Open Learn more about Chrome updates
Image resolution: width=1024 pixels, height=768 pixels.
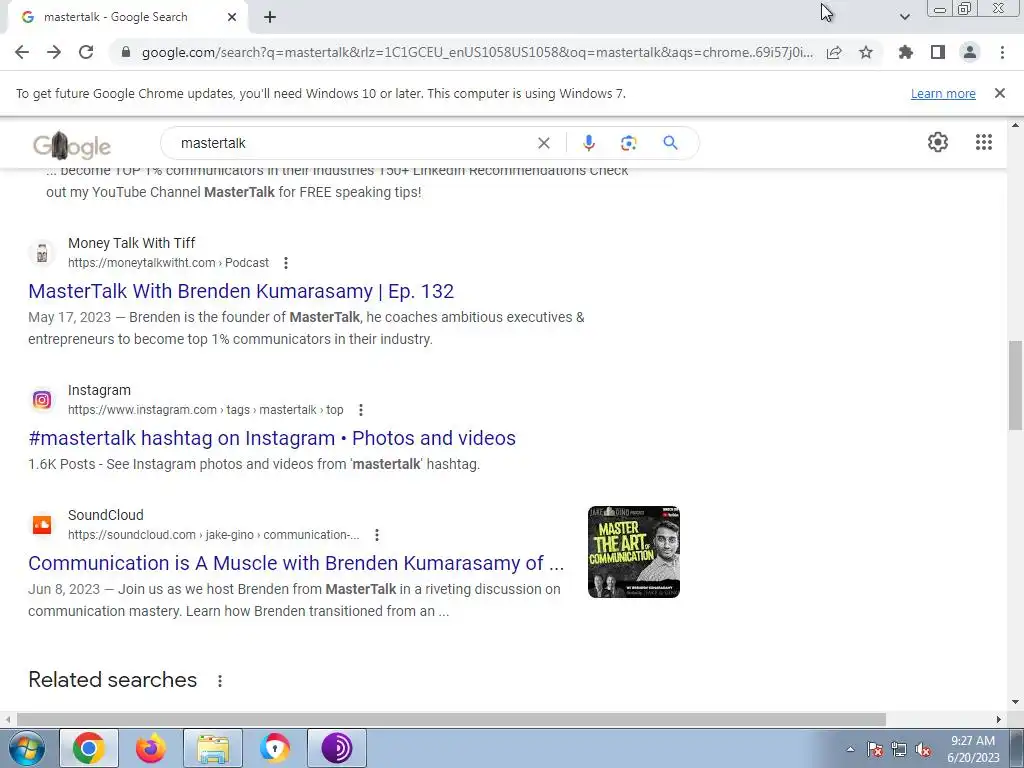(x=943, y=93)
